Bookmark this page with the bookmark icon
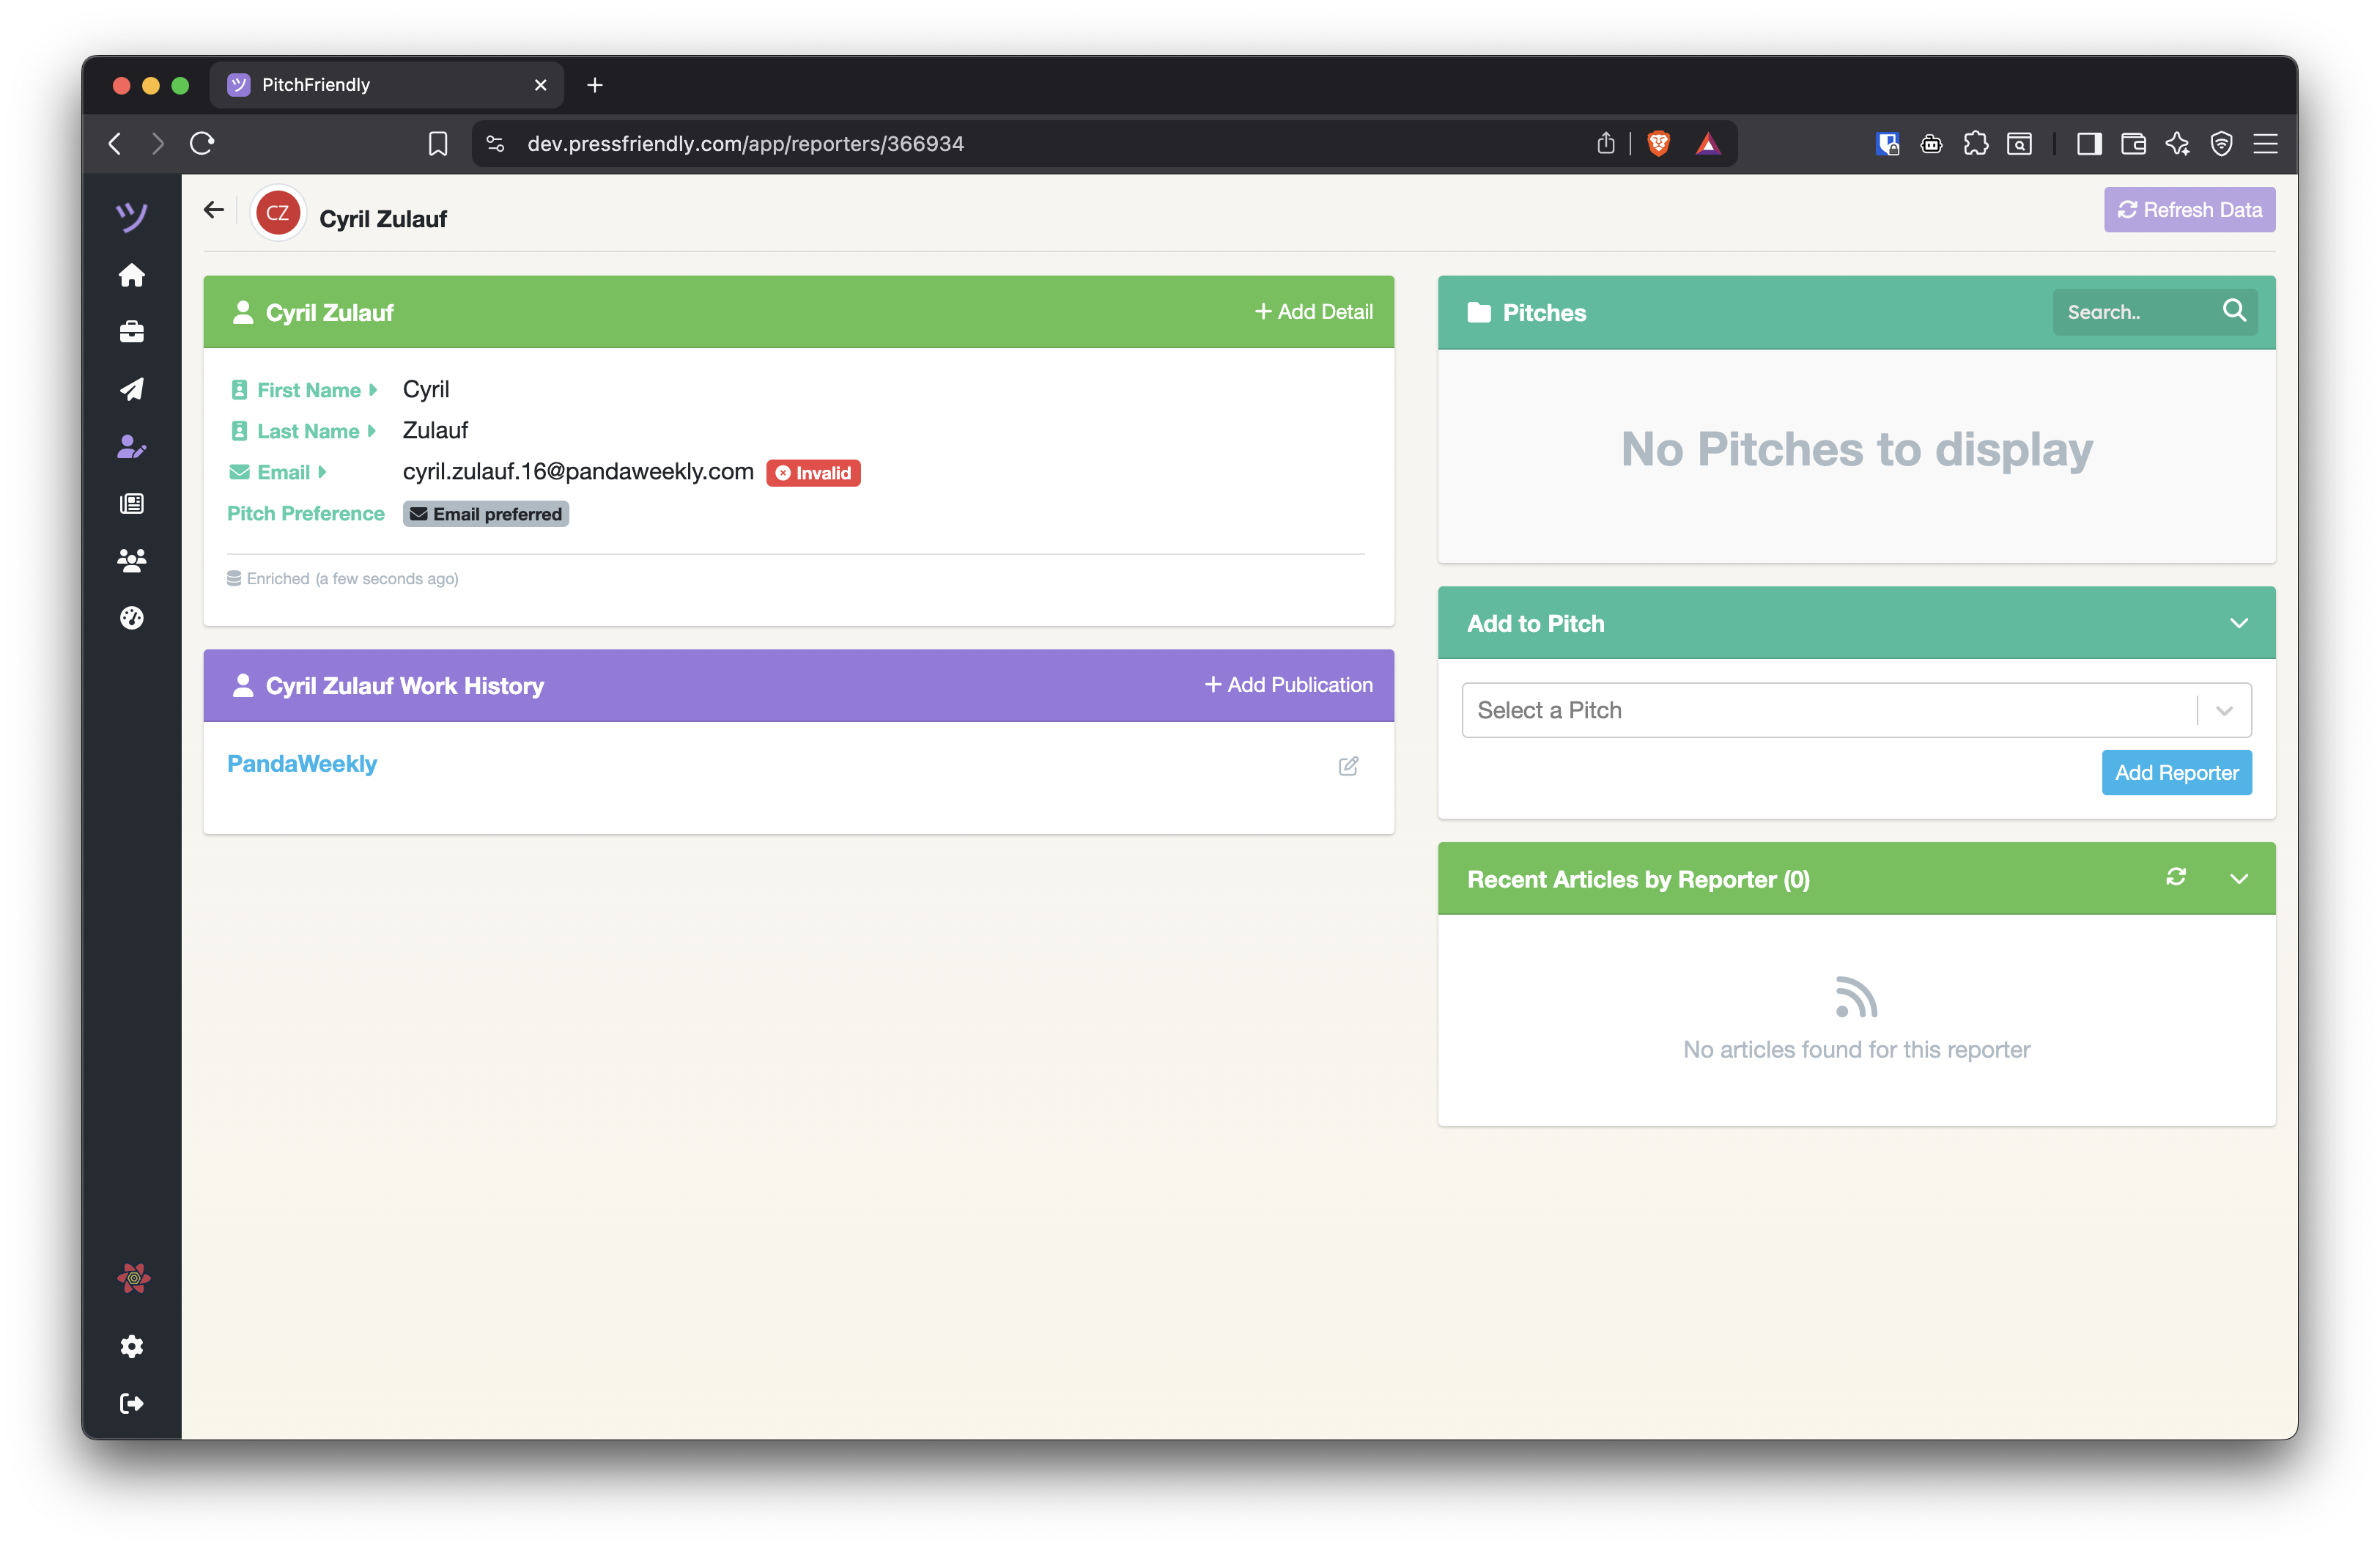This screenshot has height=1548, width=2380. (437, 144)
